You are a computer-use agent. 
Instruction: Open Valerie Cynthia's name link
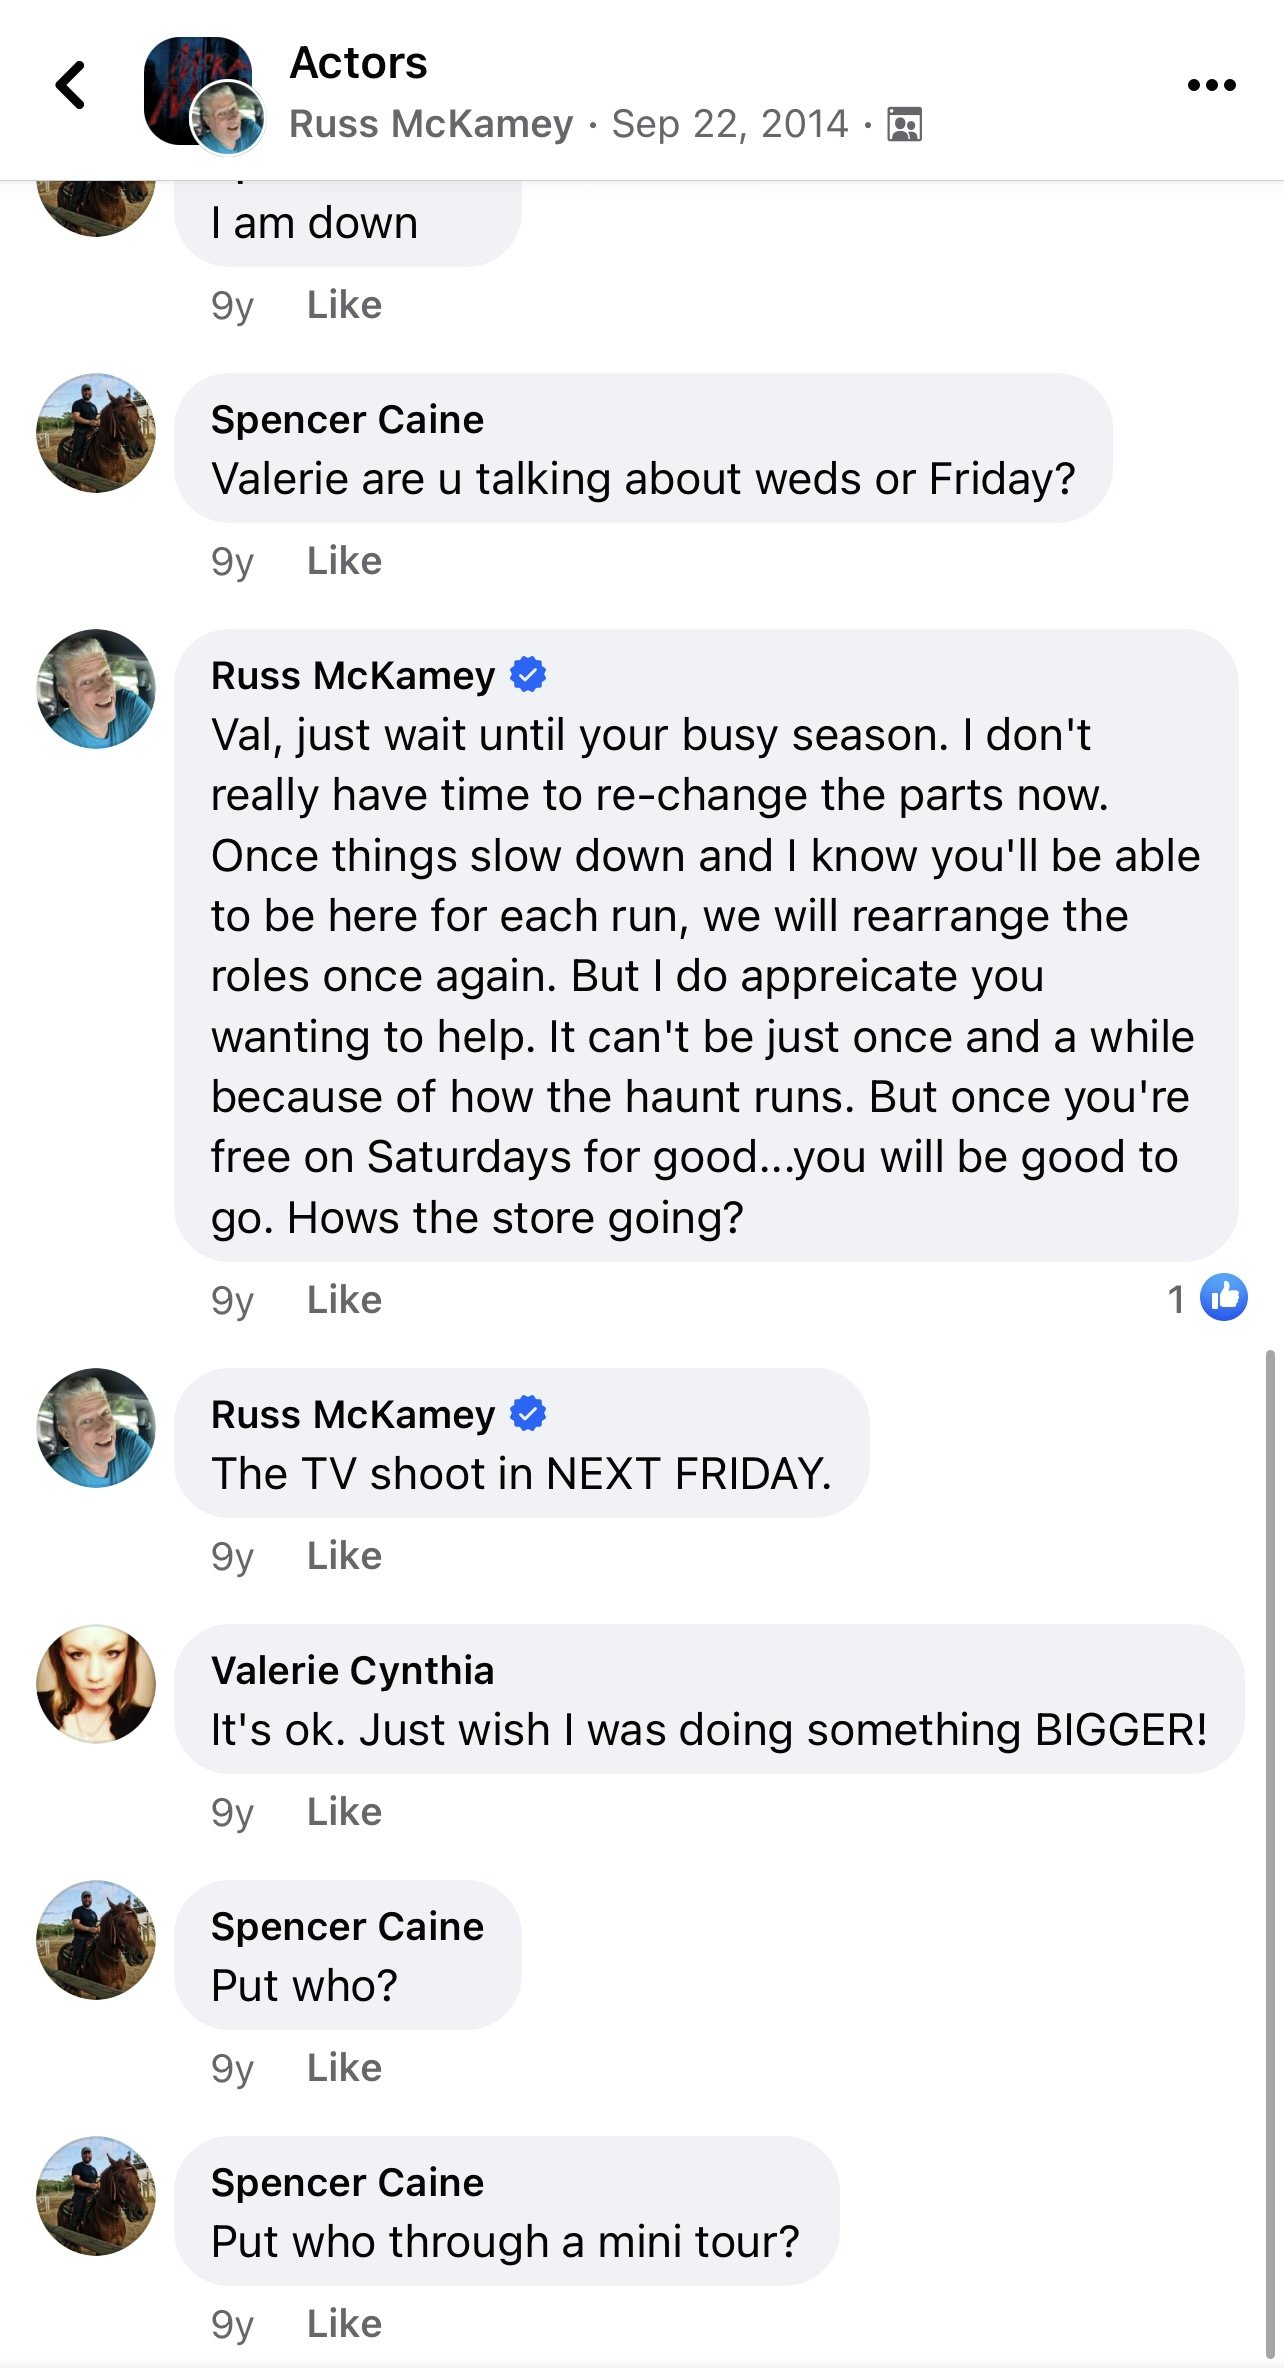pos(352,1671)
